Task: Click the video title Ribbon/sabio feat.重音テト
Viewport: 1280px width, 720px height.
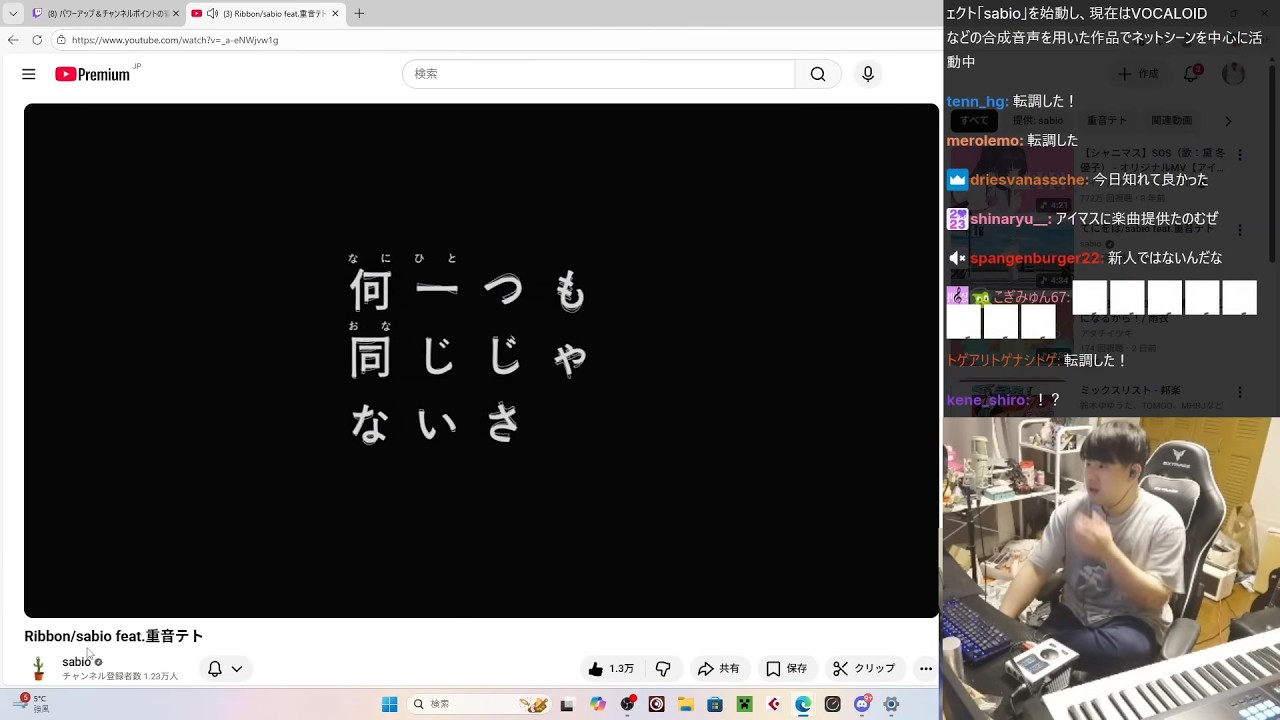Action: (114, 636)
